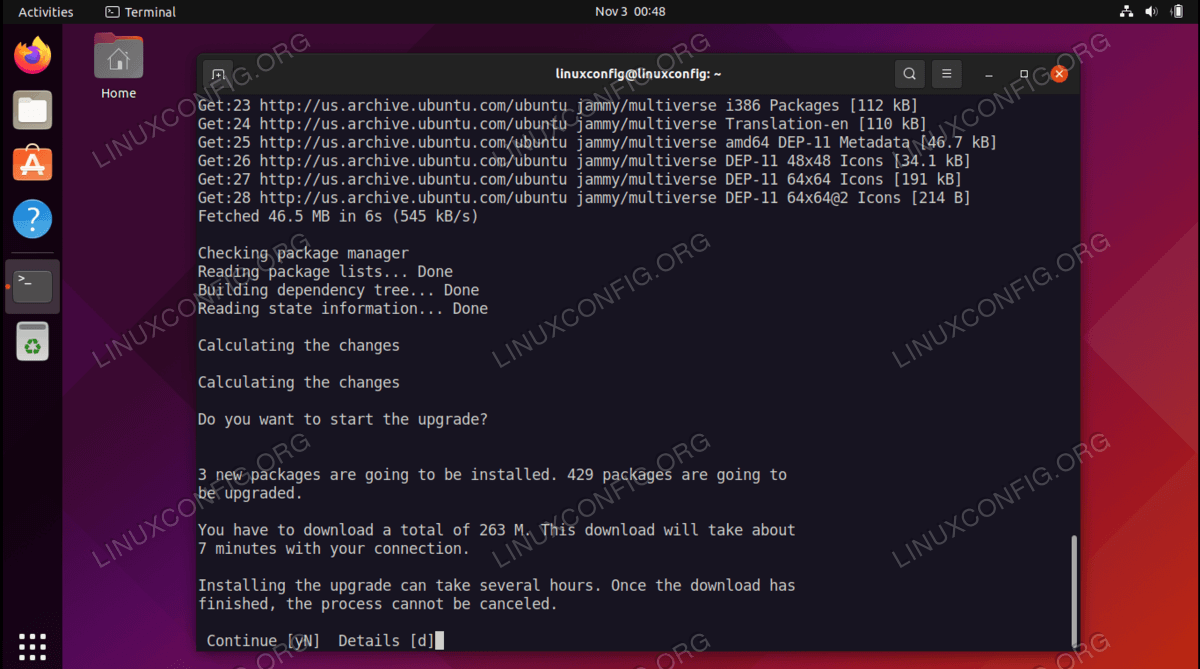Screen dimensions: 1200x669
Task: Click the terminal vertical scrollbar
Action: click(1075, 590)
